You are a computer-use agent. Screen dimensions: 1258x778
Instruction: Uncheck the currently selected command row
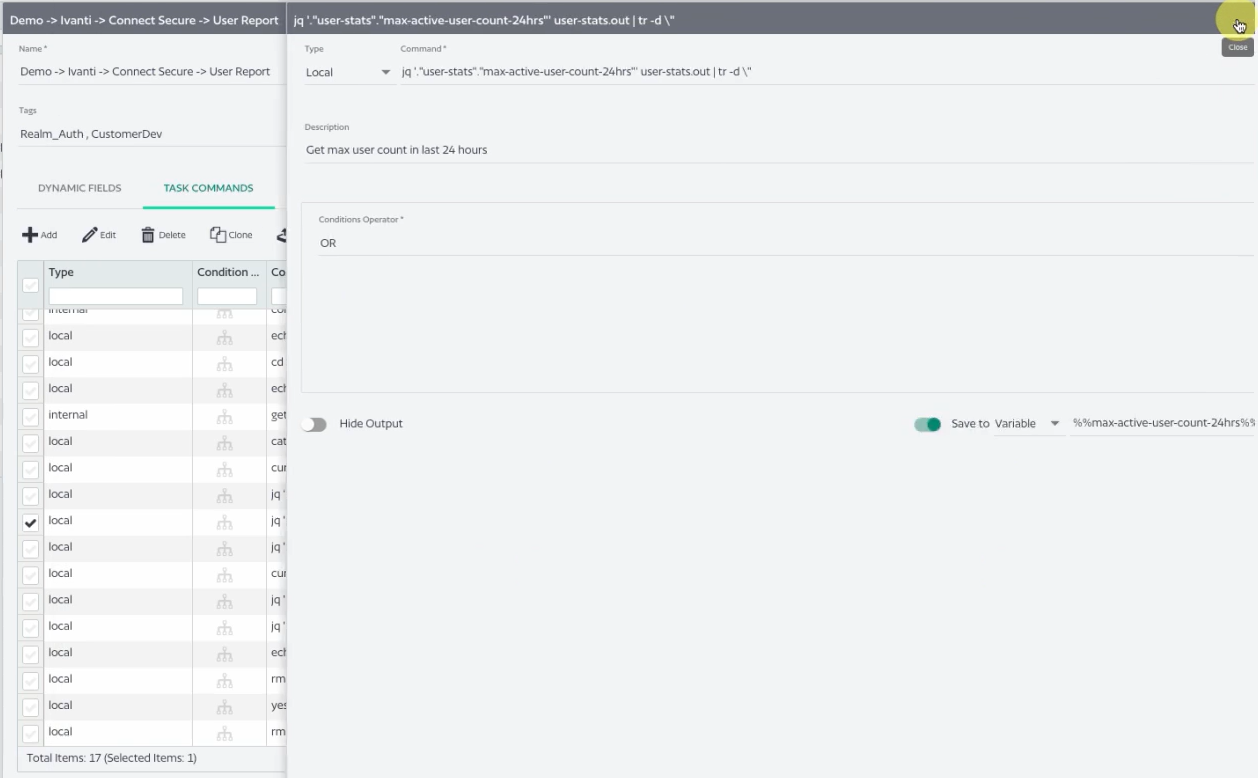(x=31, y=522)
